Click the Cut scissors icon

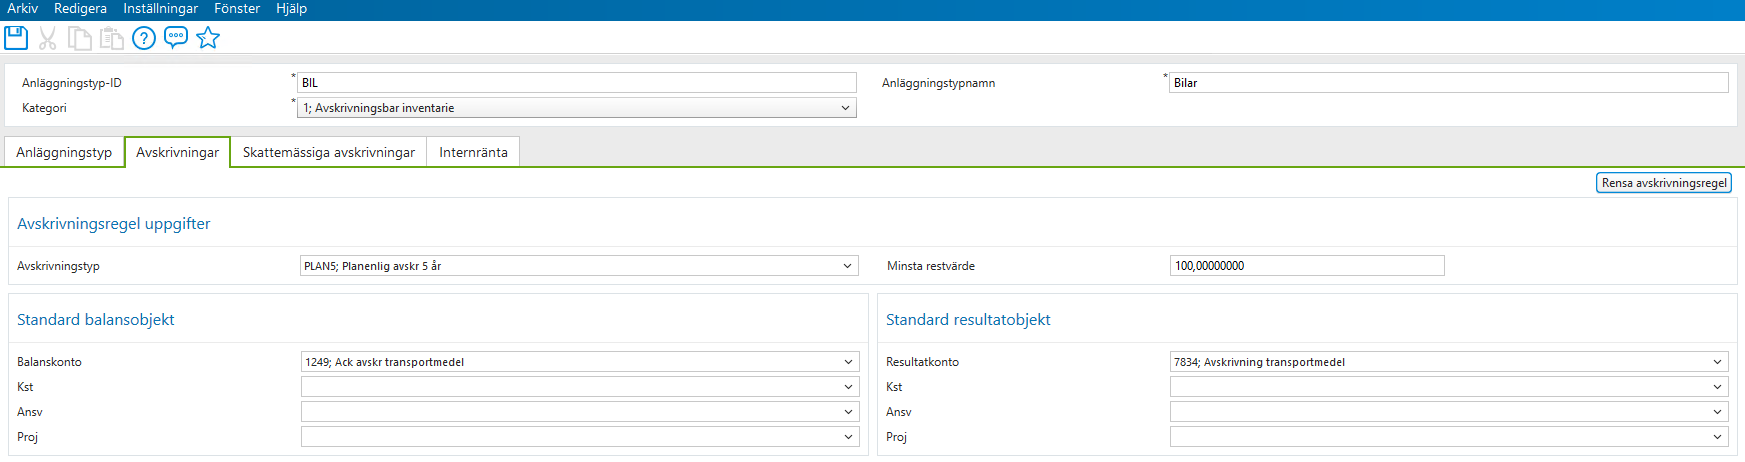point(47,38)
